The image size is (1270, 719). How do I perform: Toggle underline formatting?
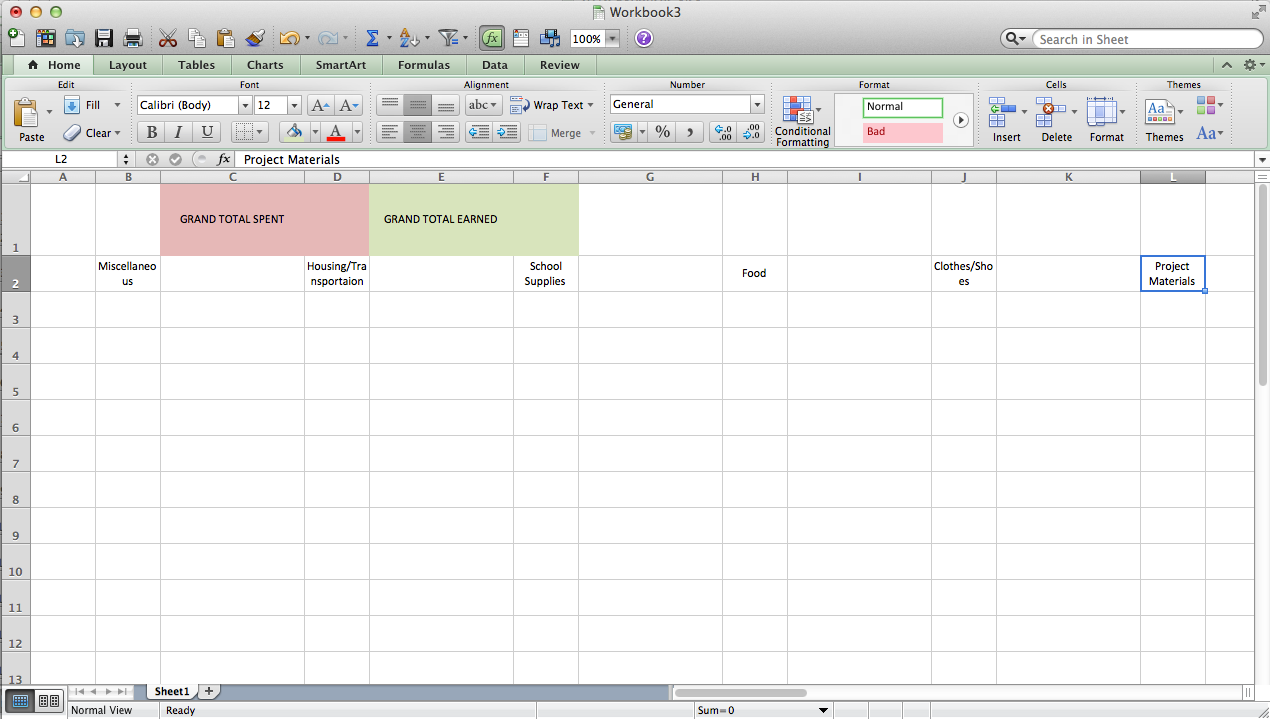(206, 131)
